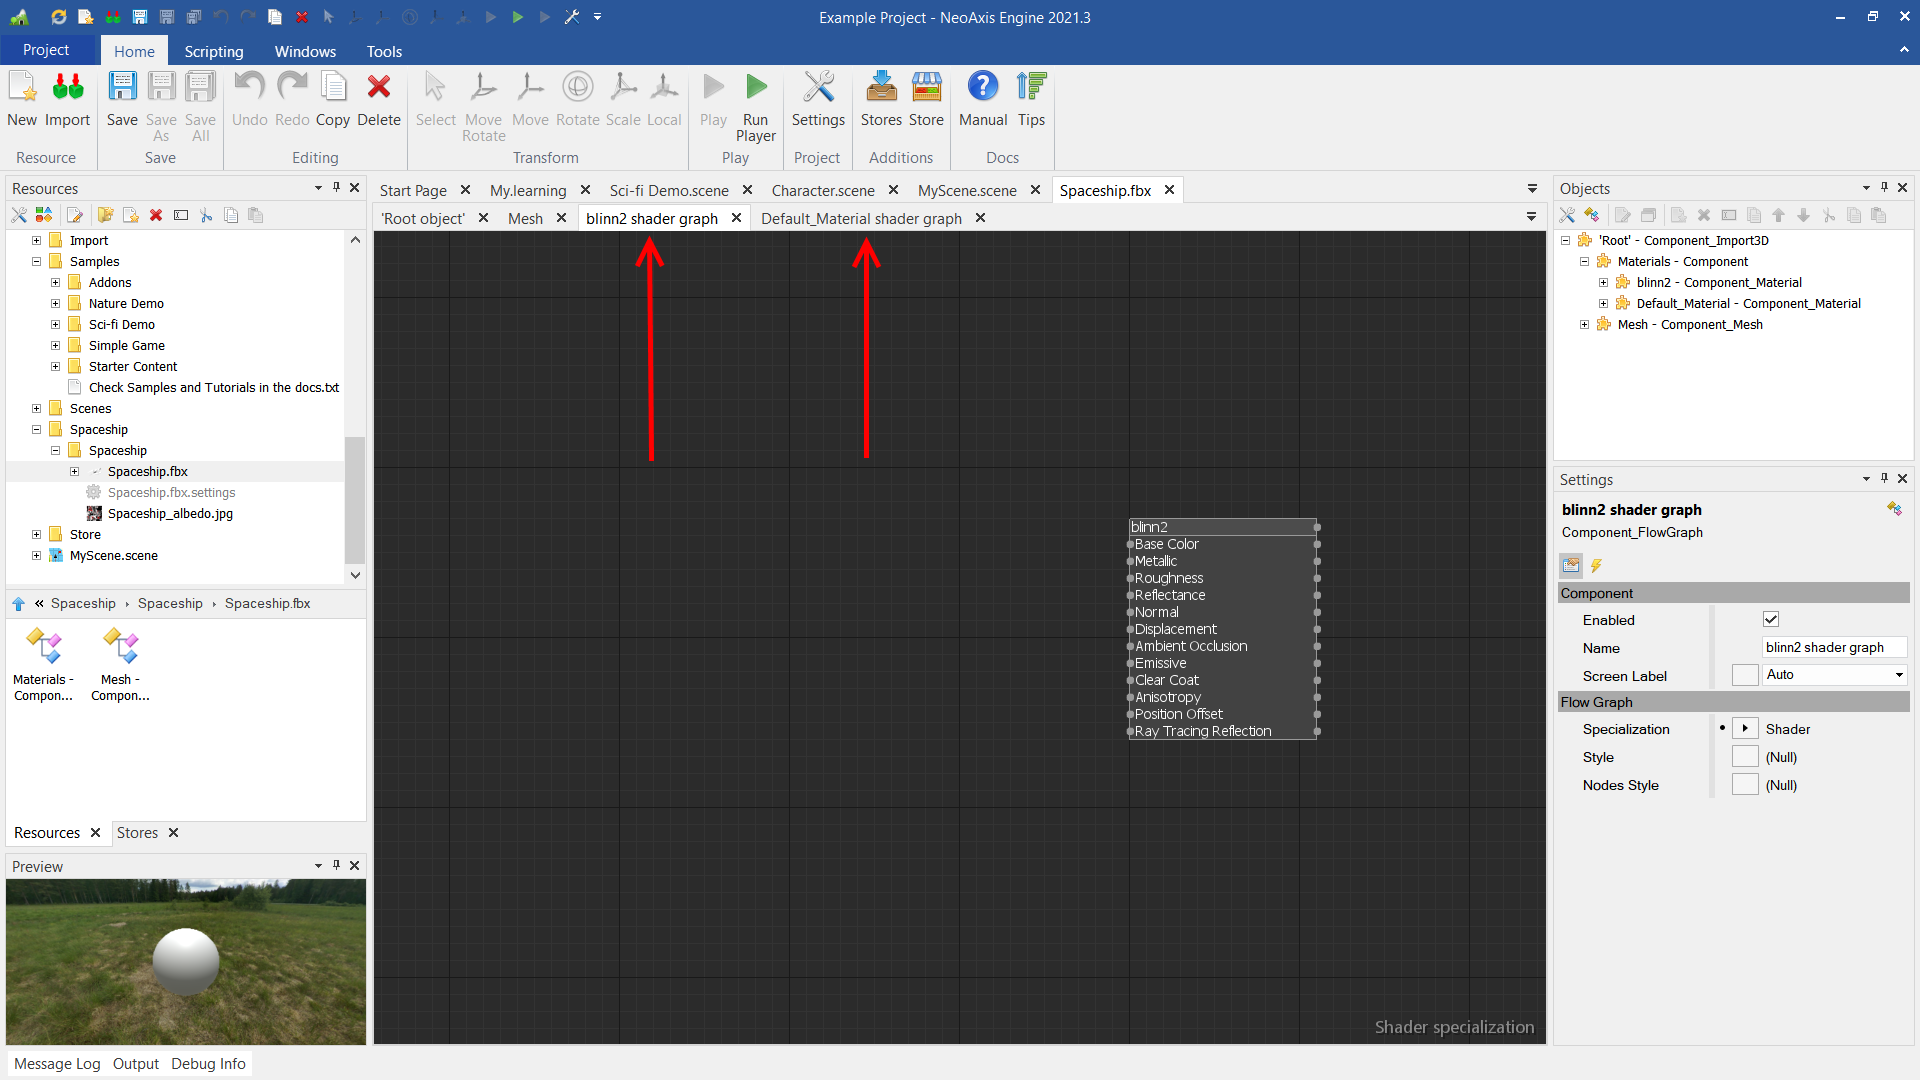Click the Tips icon

[1030, 89]
